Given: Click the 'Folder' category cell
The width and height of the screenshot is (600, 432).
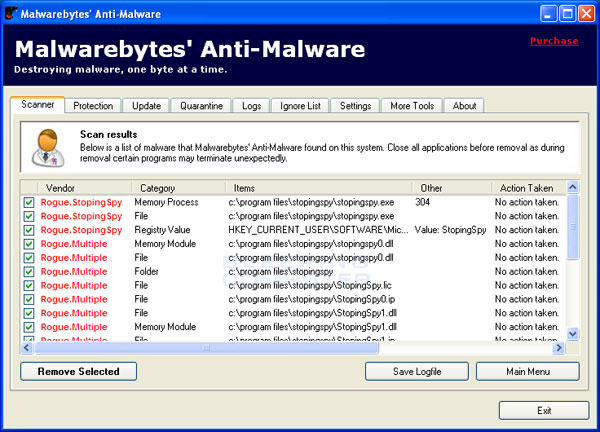Looking at the screenshot, I should (x=146, y=272).
